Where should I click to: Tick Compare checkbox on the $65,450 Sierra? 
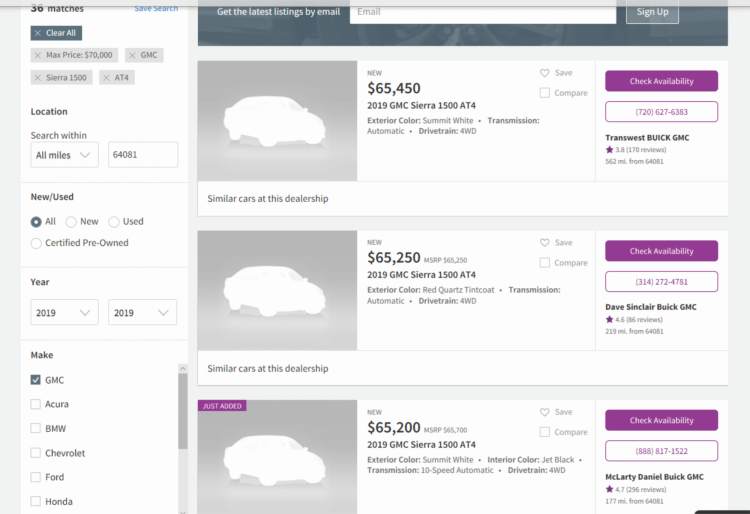pos(544,93)
